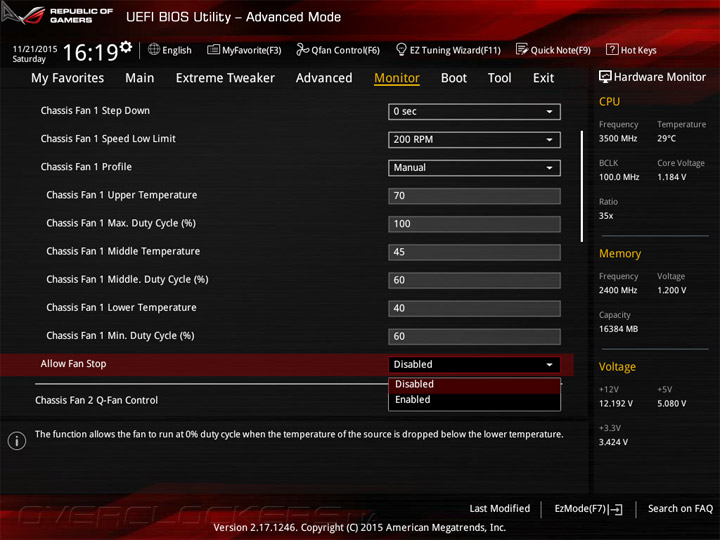Select Chassis Fan 1 Profile label
Screen dimensions: 720x540
click(x=86, y=167)
